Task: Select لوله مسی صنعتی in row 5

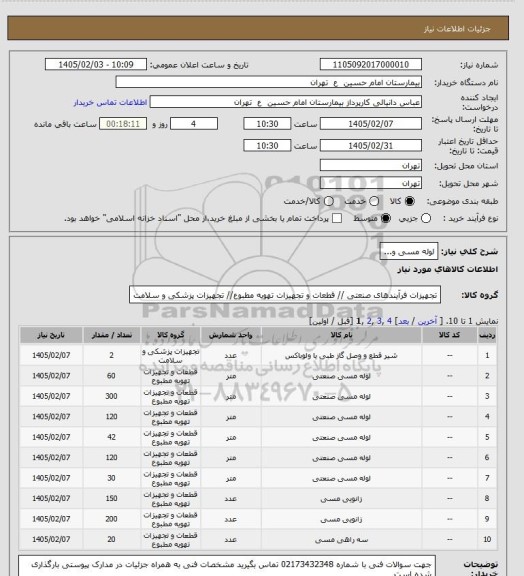Action: [341, 437]
